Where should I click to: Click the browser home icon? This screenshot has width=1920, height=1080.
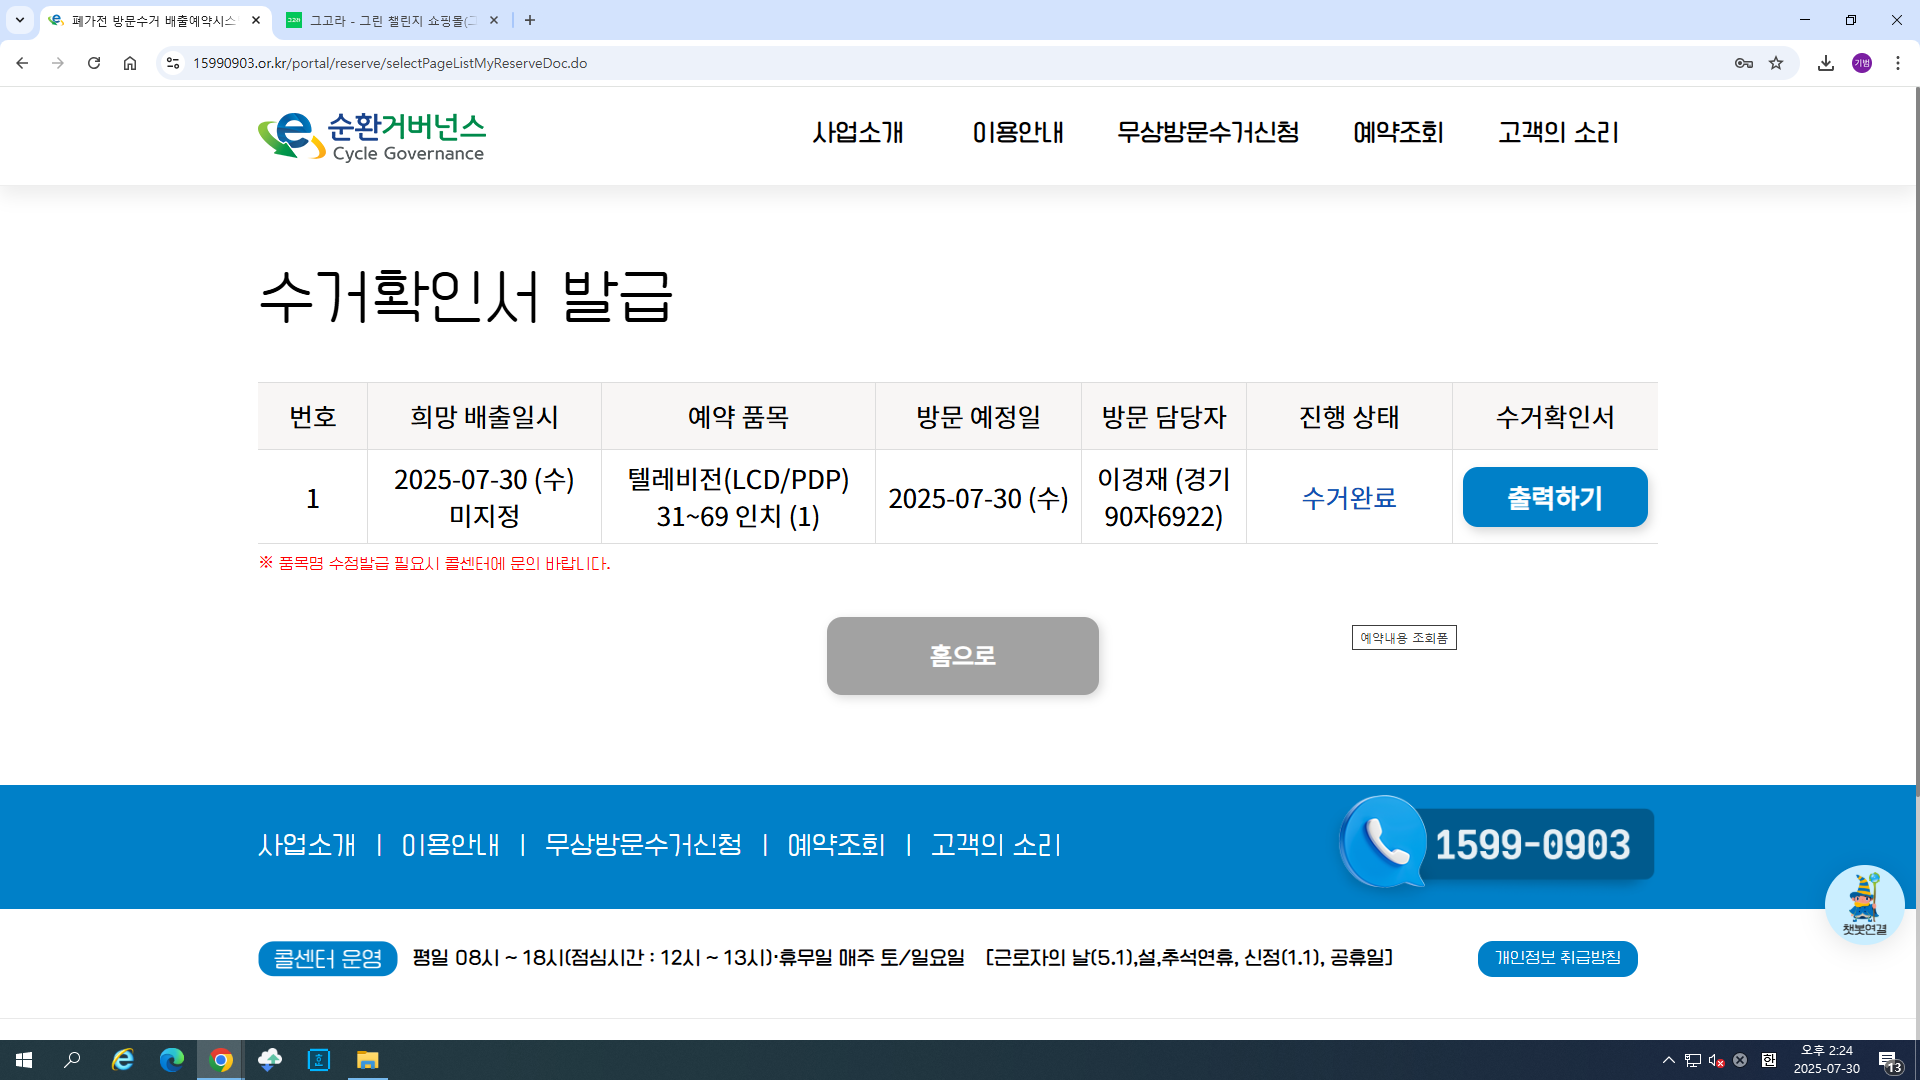coord(130,63)
